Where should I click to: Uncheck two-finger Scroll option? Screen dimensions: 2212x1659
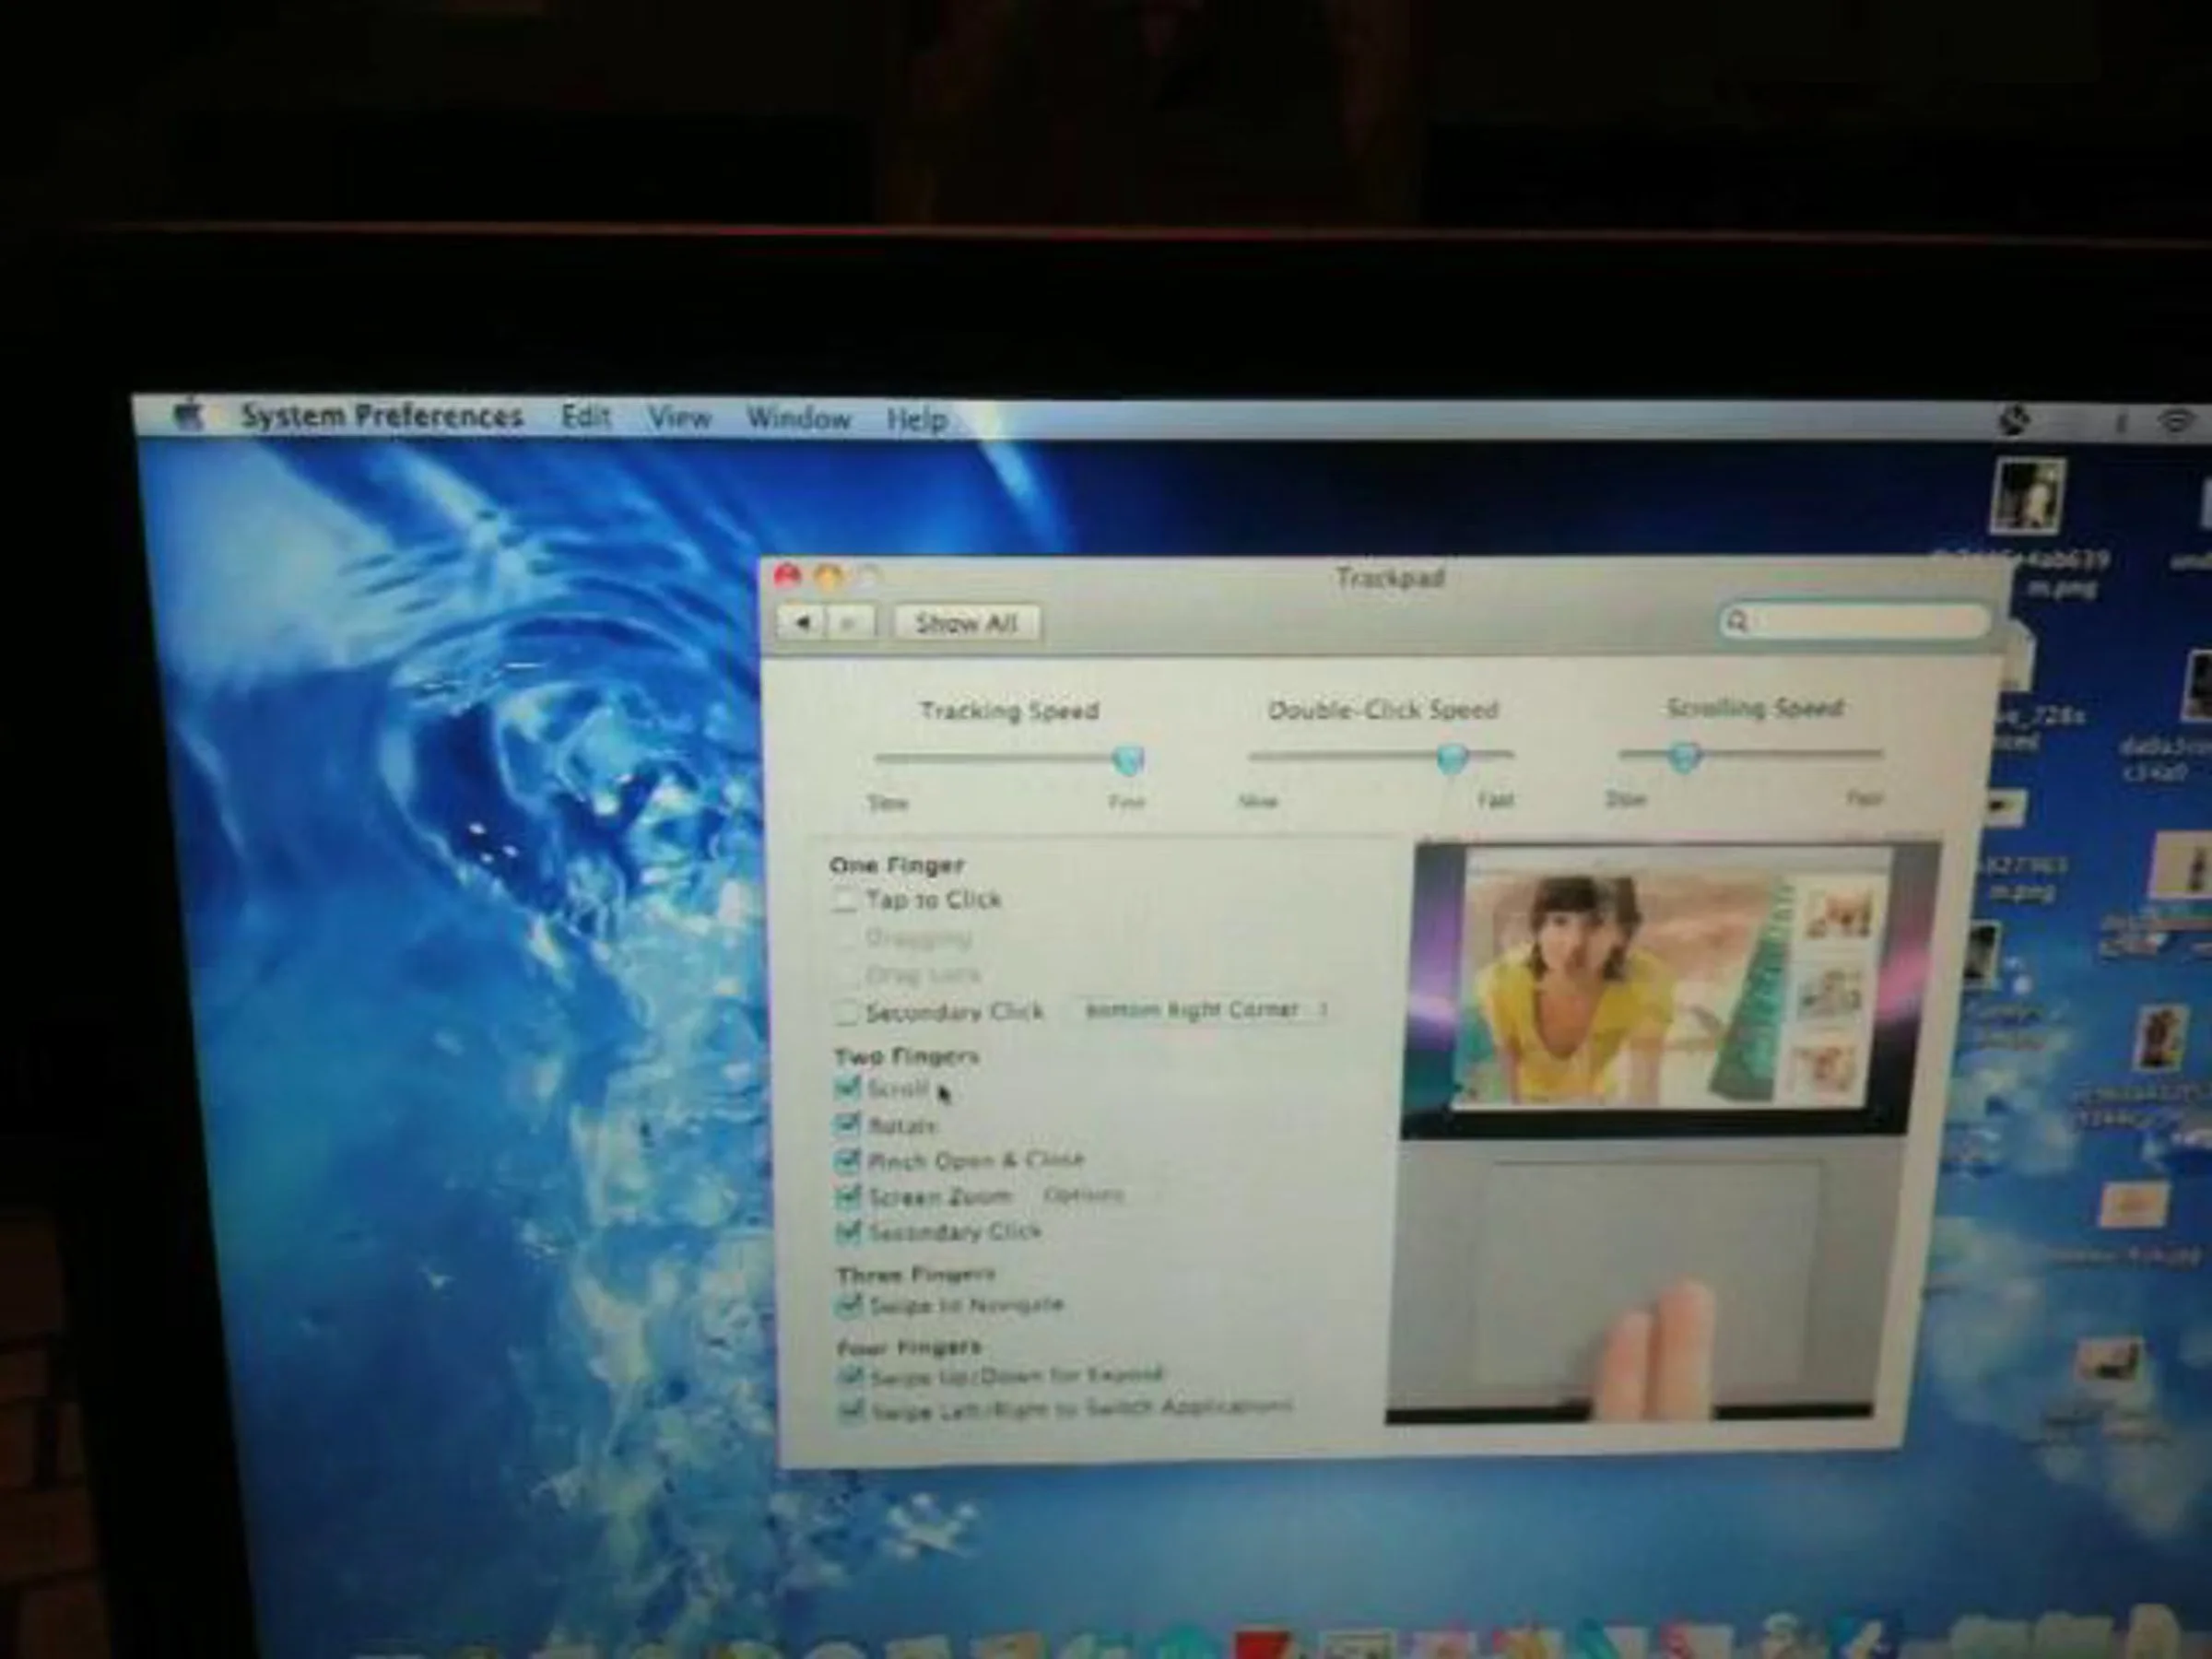click(848, 1088)
